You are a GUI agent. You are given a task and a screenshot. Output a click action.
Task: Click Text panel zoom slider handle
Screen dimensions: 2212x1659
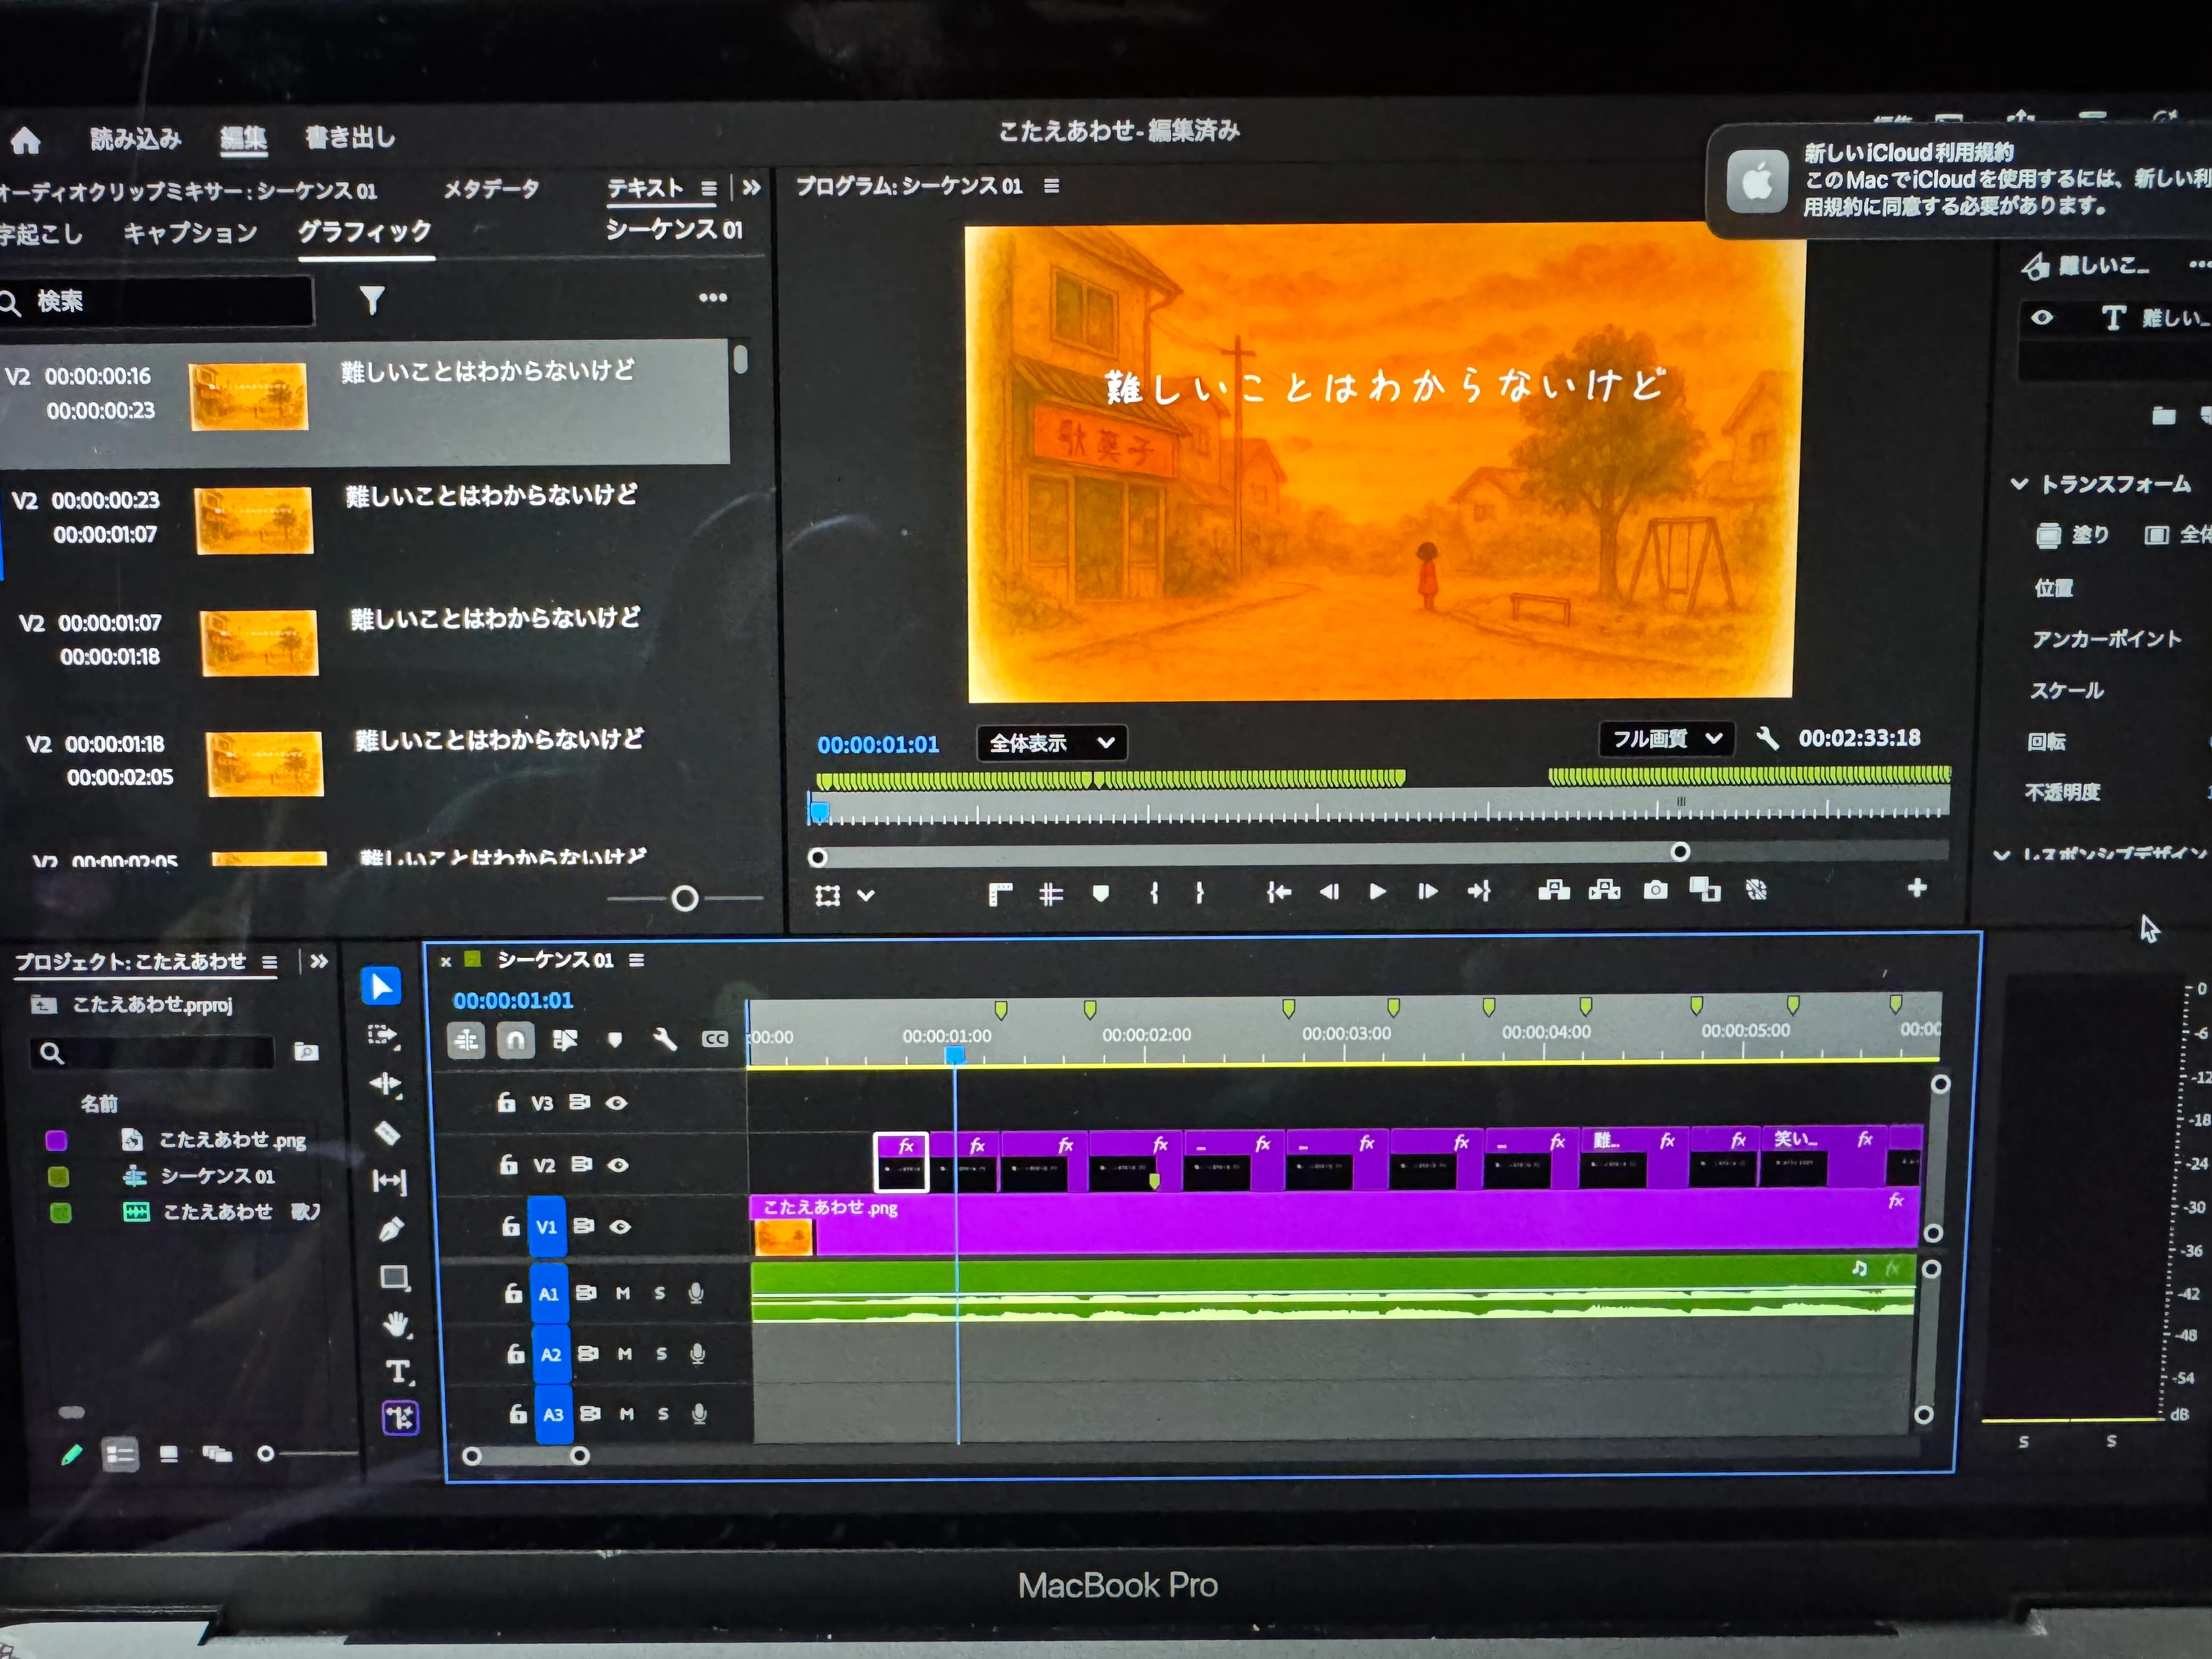[x=685, y=898]
